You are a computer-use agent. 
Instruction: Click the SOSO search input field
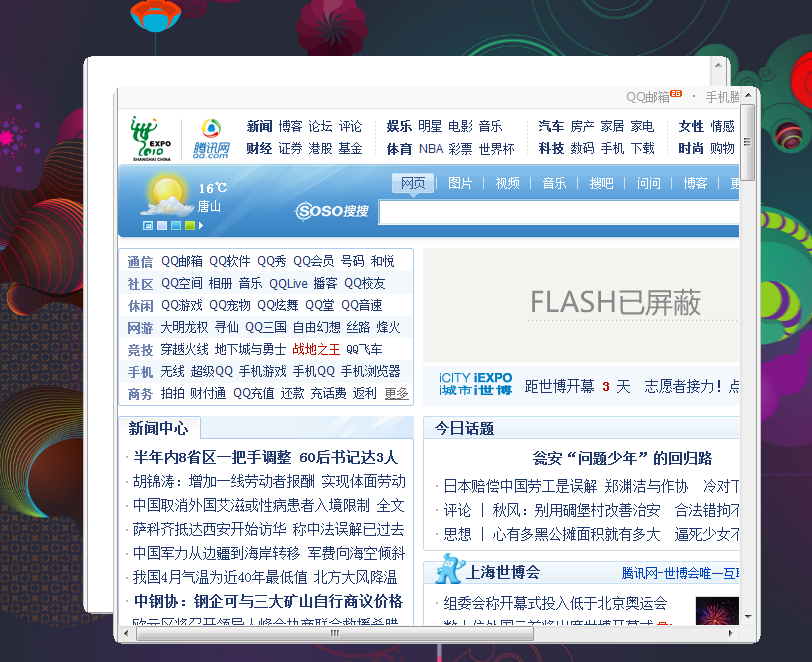coord(559,212)
